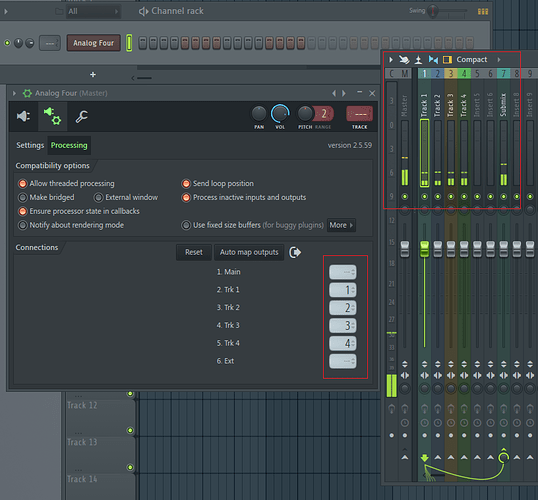The height and width of the screenshot is (500, 538).
Task: Click the output arrow icon beside Auto map outputs
Action: [x=295, y=253]
